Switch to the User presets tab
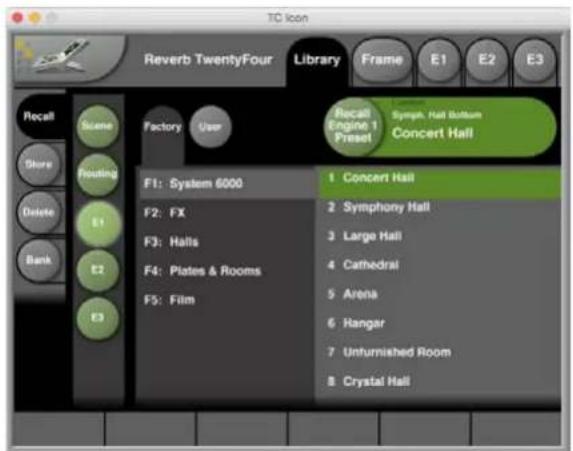Image resolution: width=573 pixels, height=451 pixels. pyautogui.click(x=210, y=127)
